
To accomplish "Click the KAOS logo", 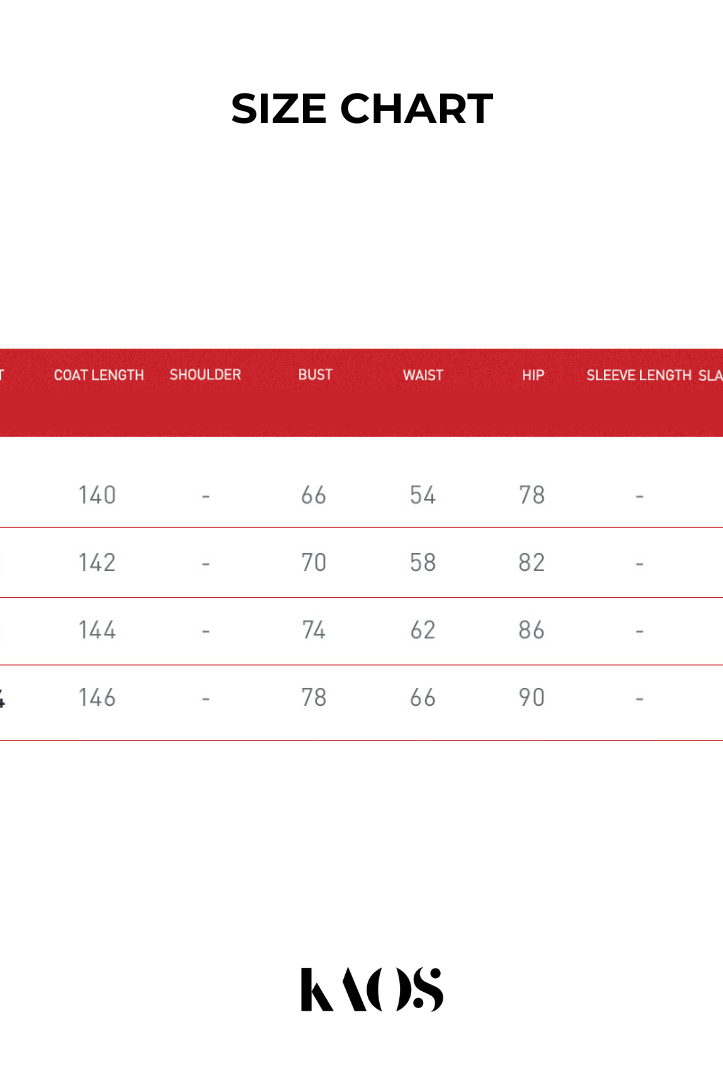I will click(x=371, y=989).
